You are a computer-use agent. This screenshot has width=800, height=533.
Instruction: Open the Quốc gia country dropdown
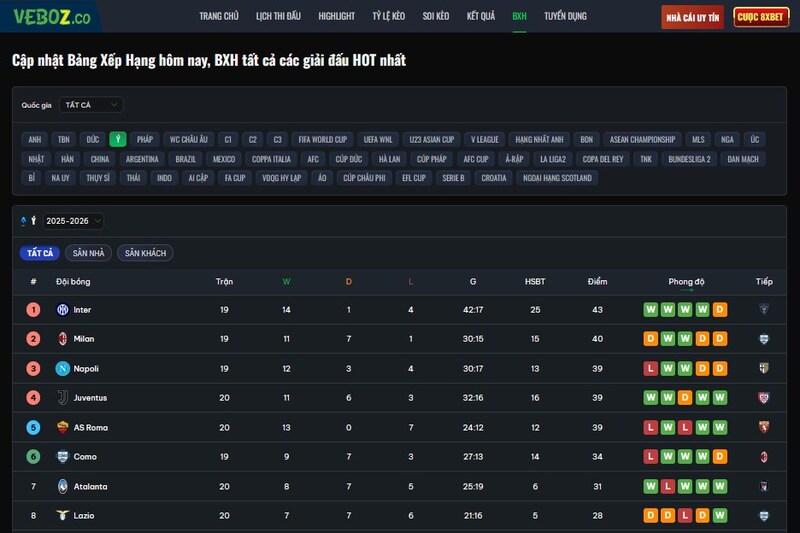(91, 104)
